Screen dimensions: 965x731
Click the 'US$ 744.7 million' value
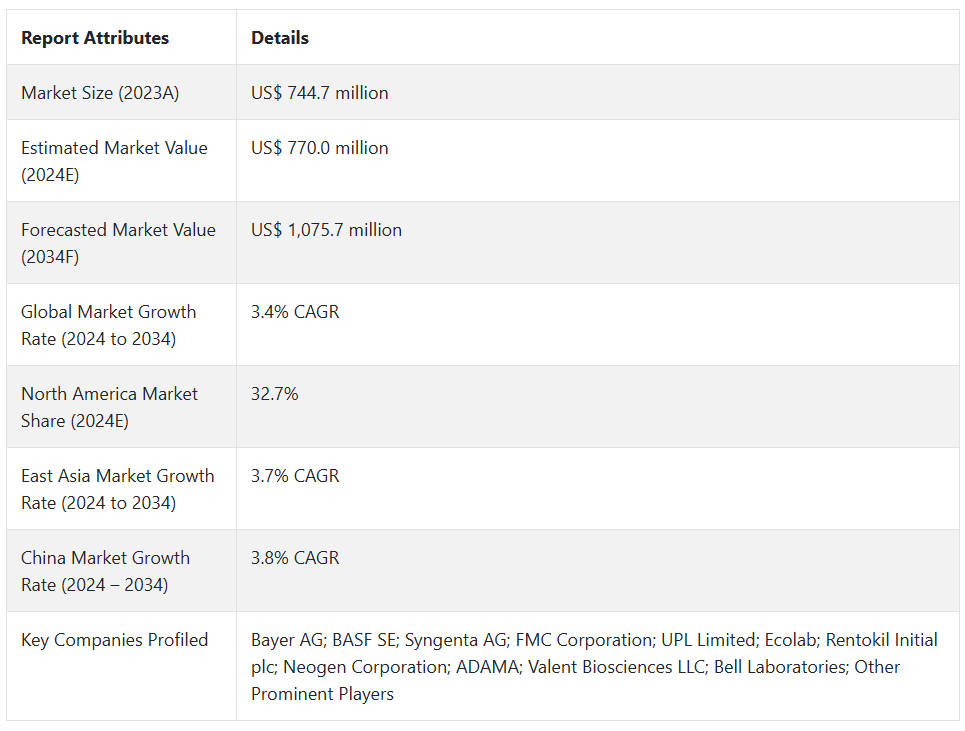(320, 93)
